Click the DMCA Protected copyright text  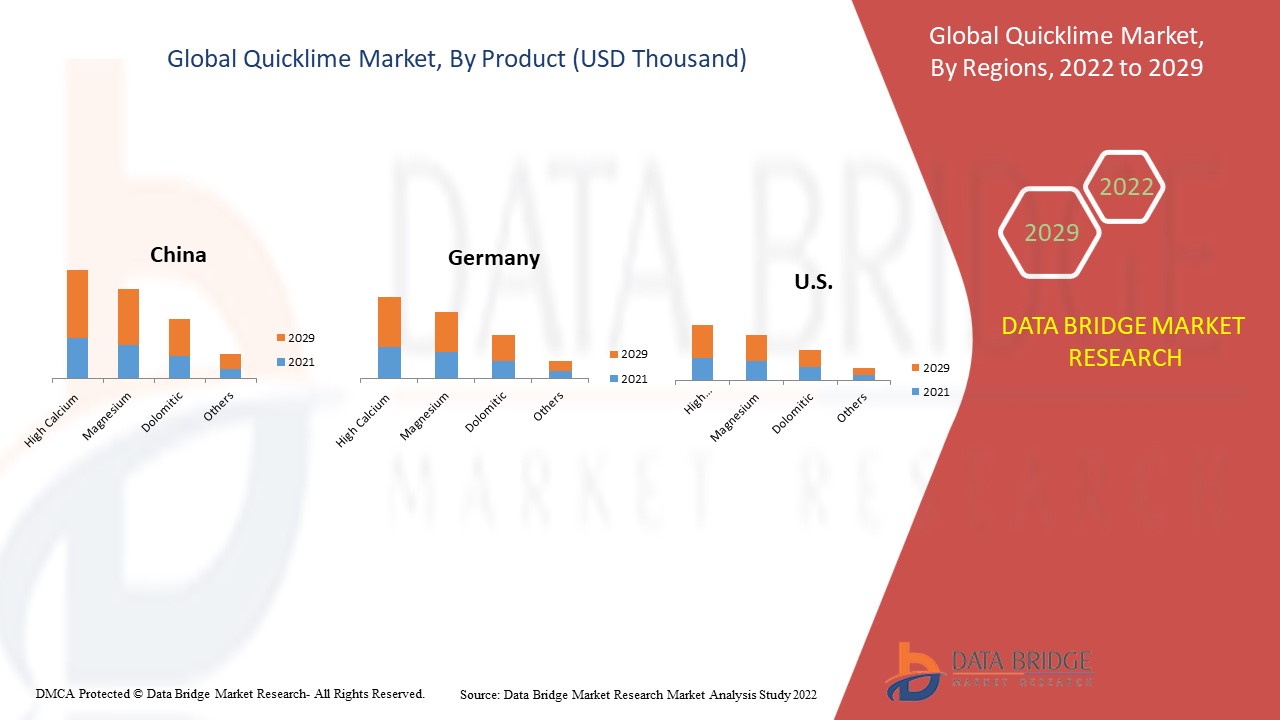point(230,692)
